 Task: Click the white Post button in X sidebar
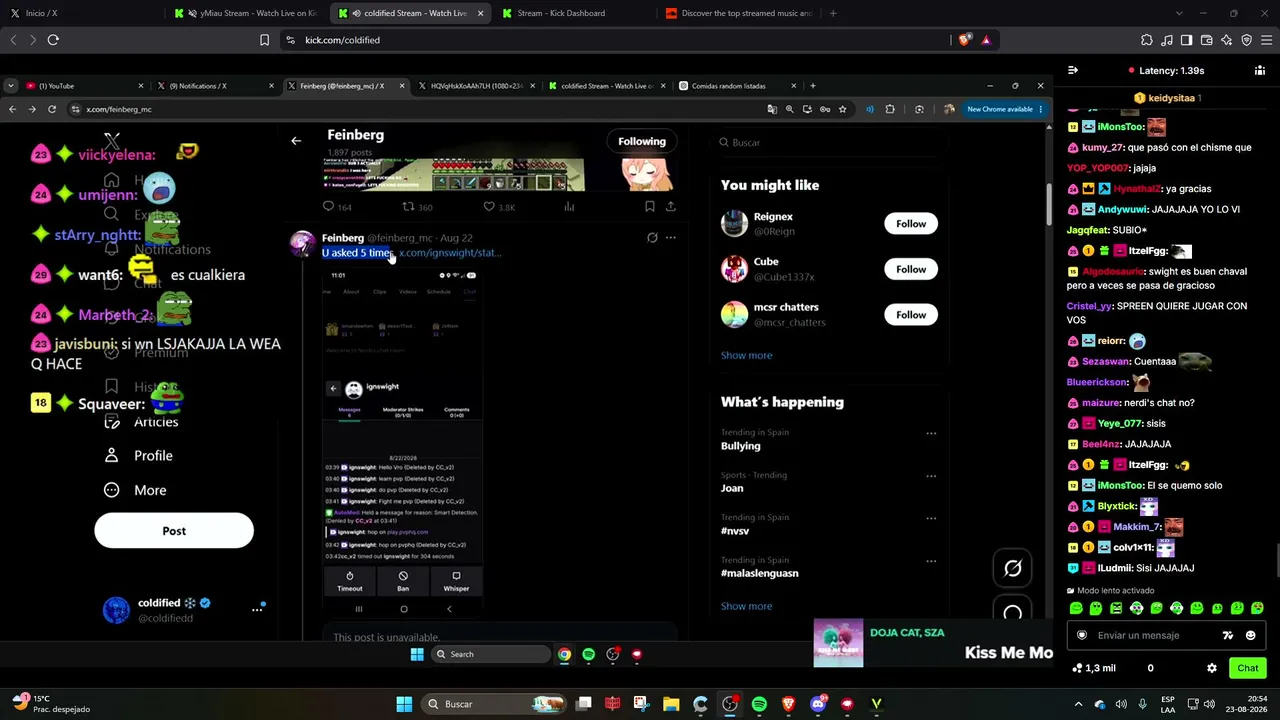(174, 531)
